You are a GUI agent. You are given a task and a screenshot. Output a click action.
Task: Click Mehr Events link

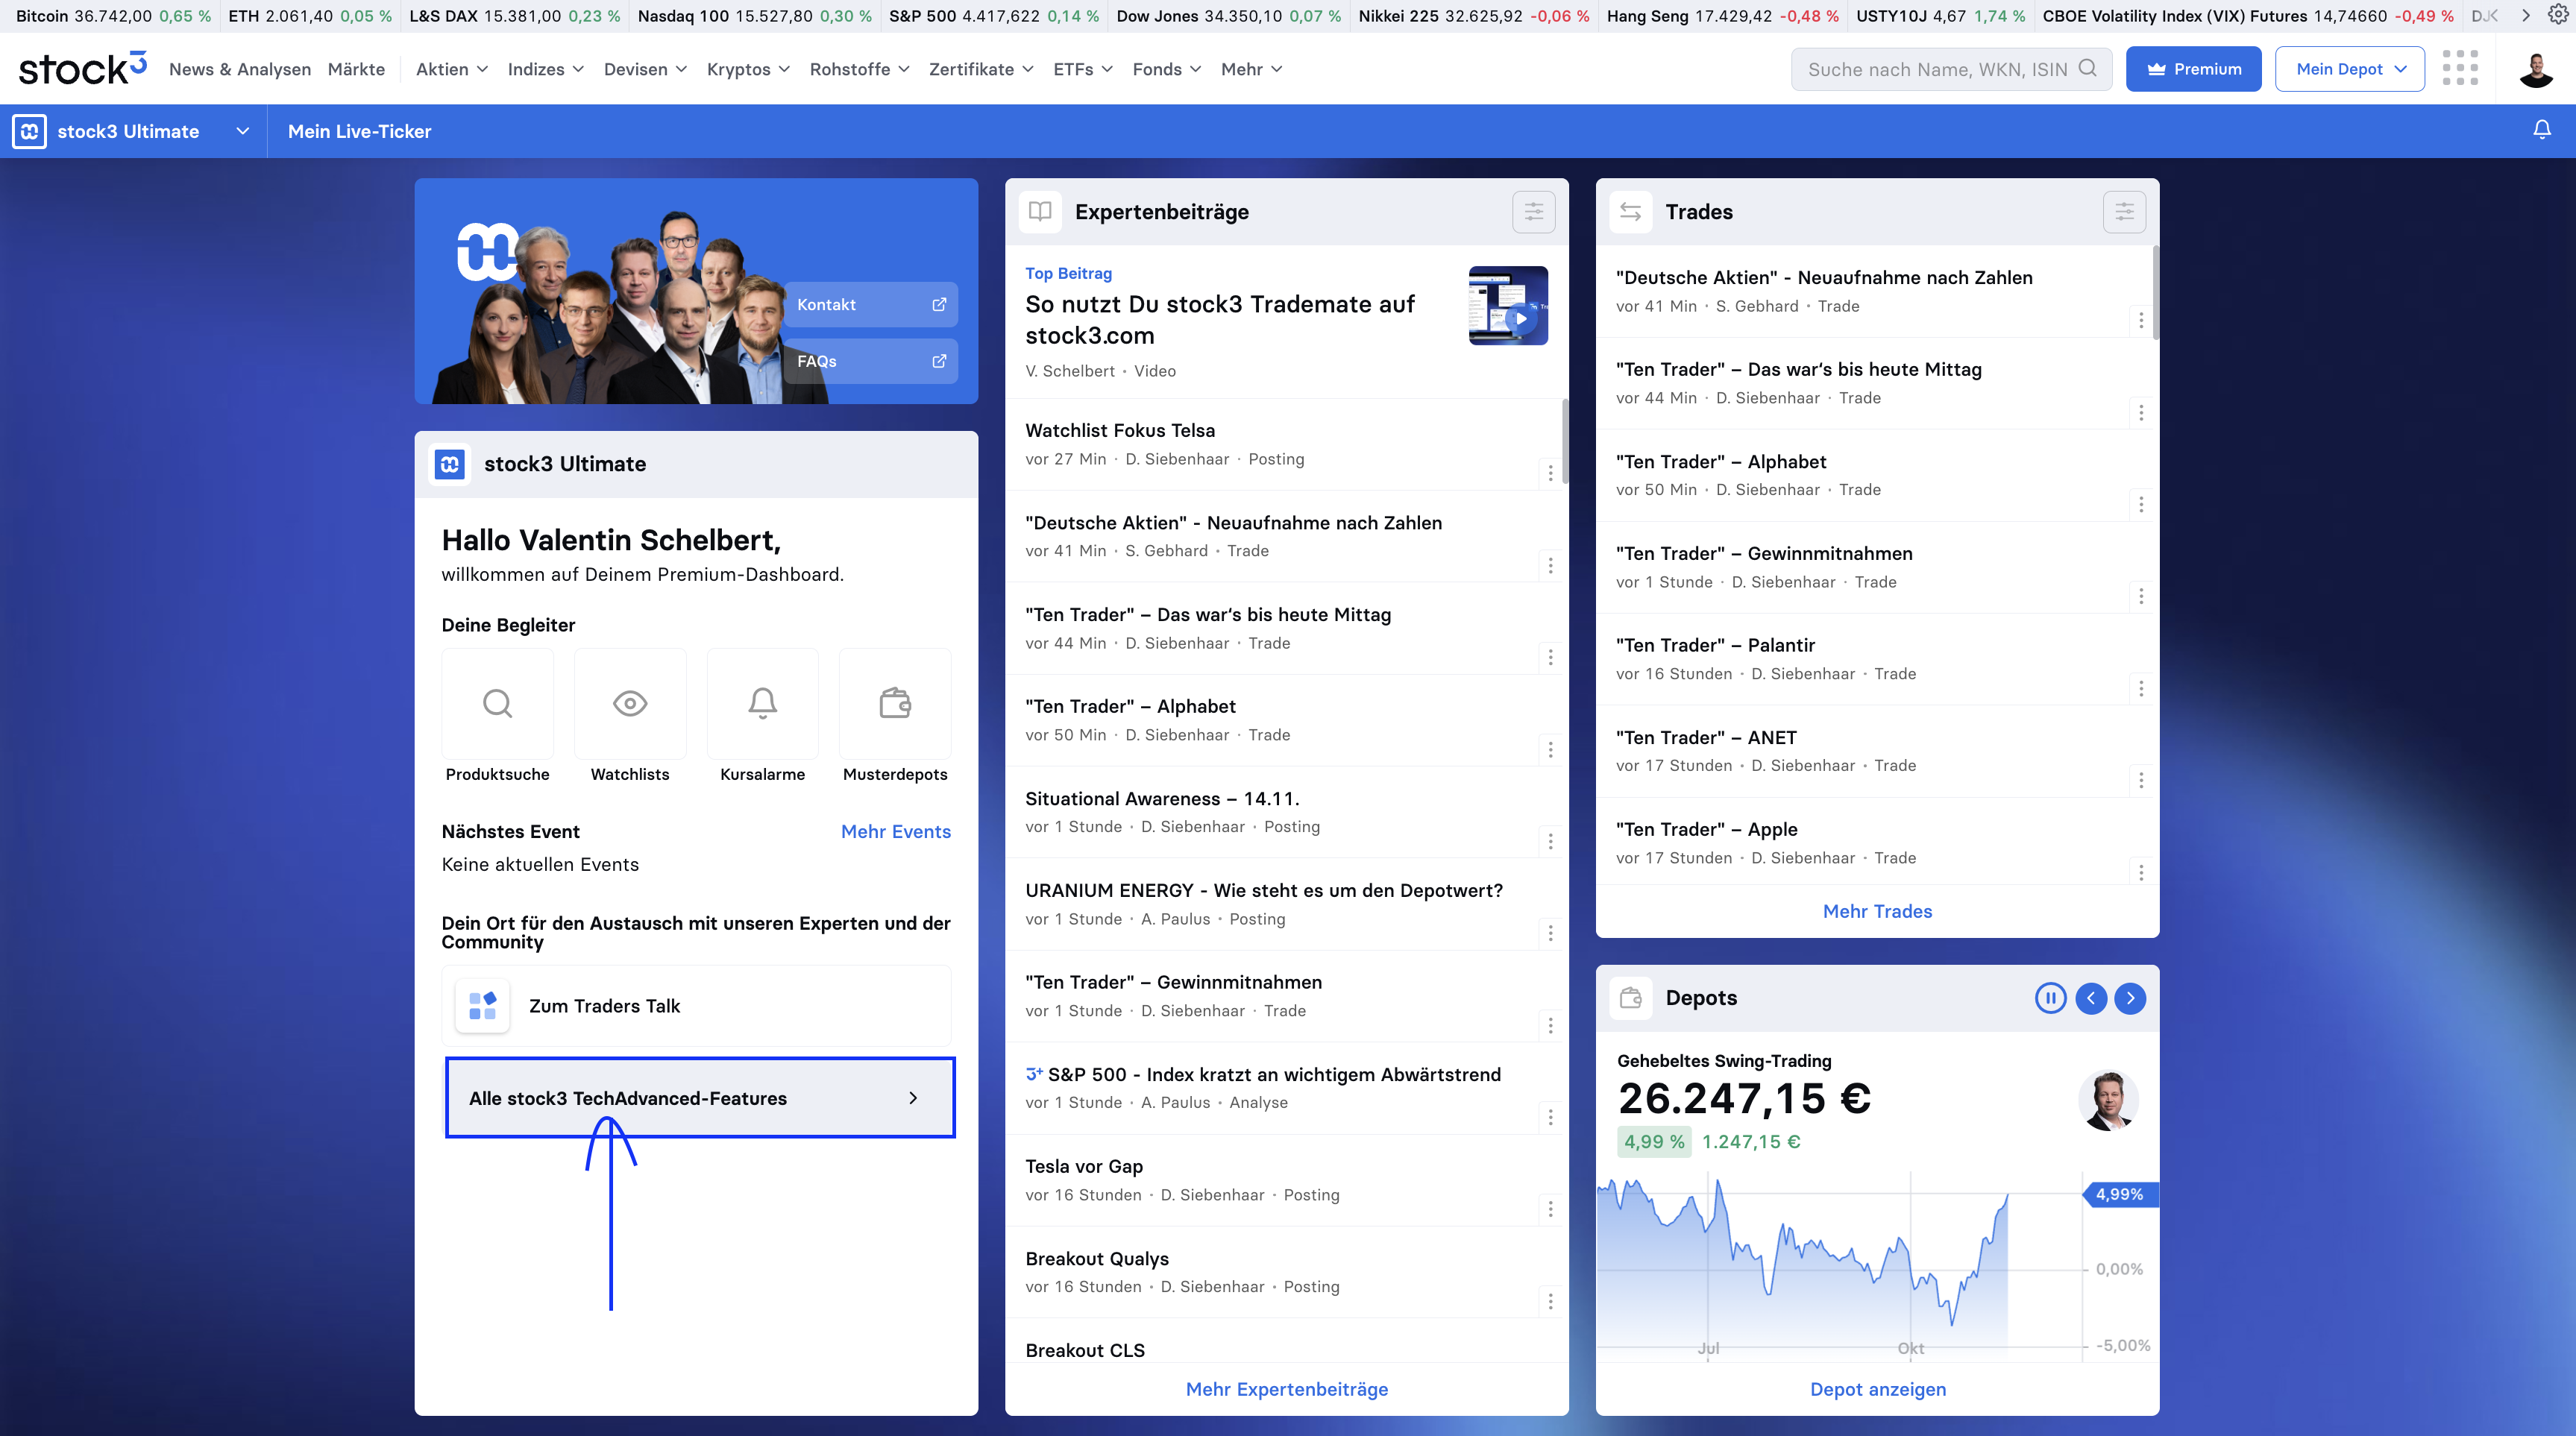tap(895, 831)
